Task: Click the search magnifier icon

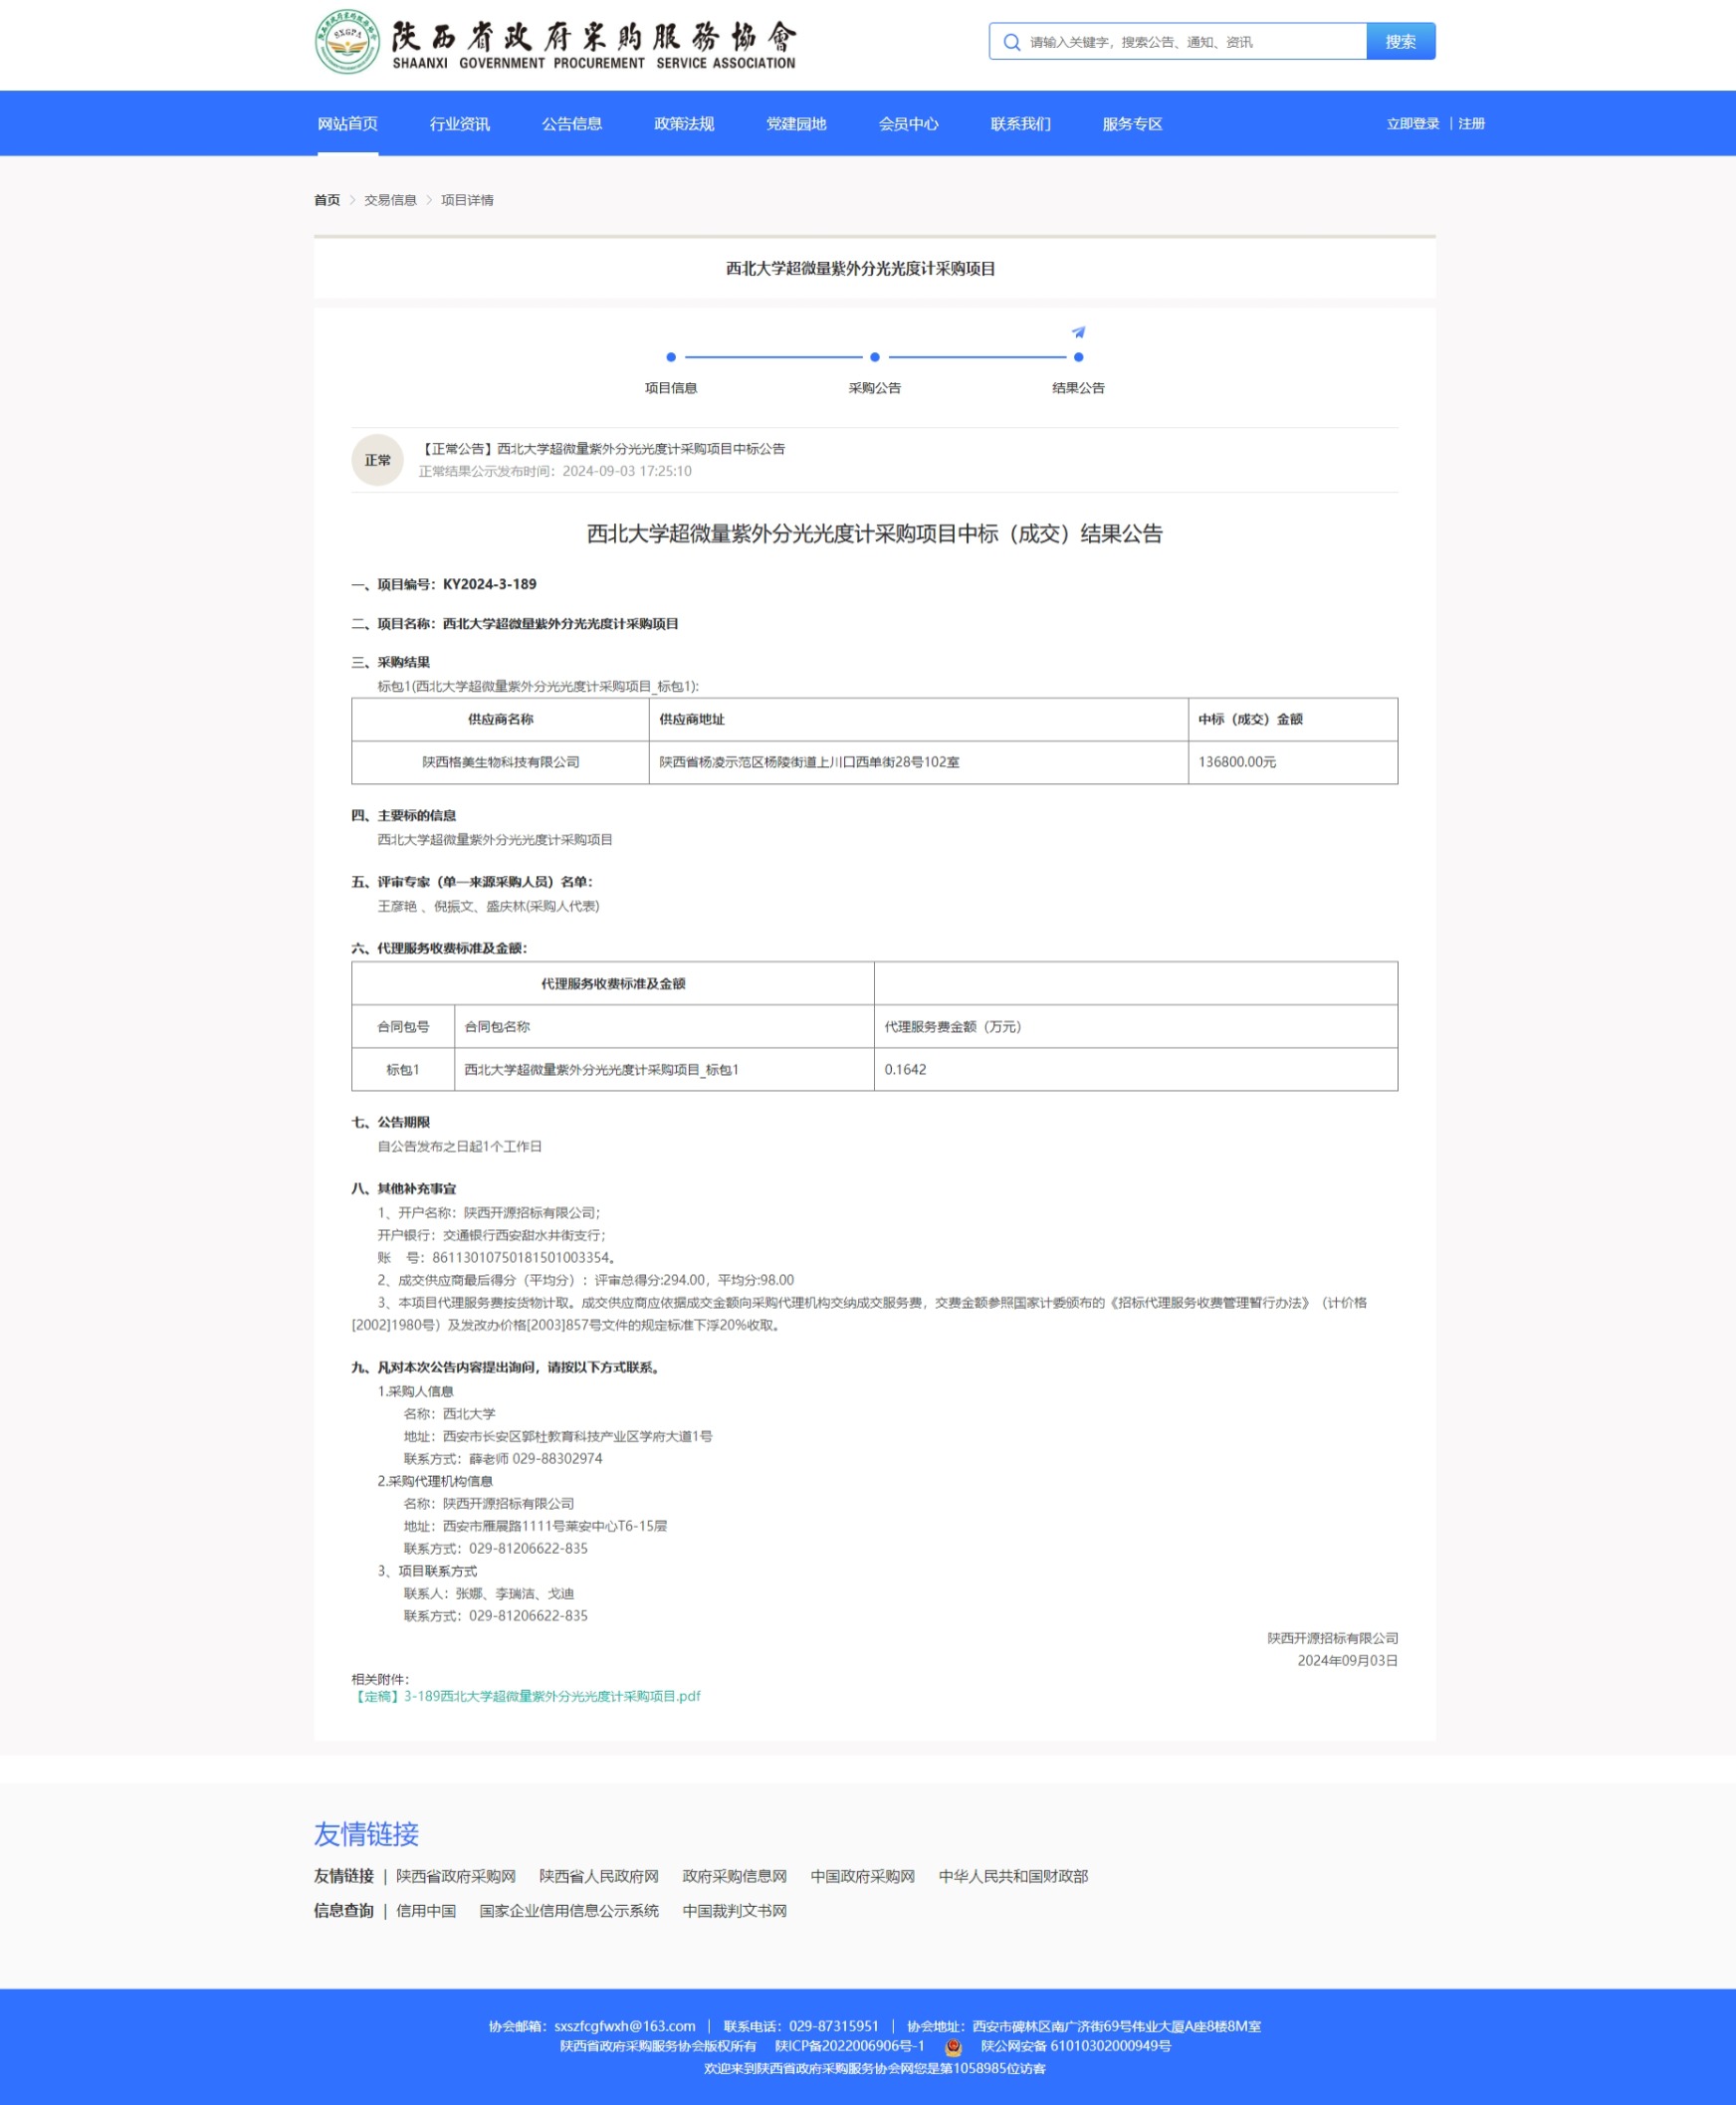Action: tap(1011, 42)
